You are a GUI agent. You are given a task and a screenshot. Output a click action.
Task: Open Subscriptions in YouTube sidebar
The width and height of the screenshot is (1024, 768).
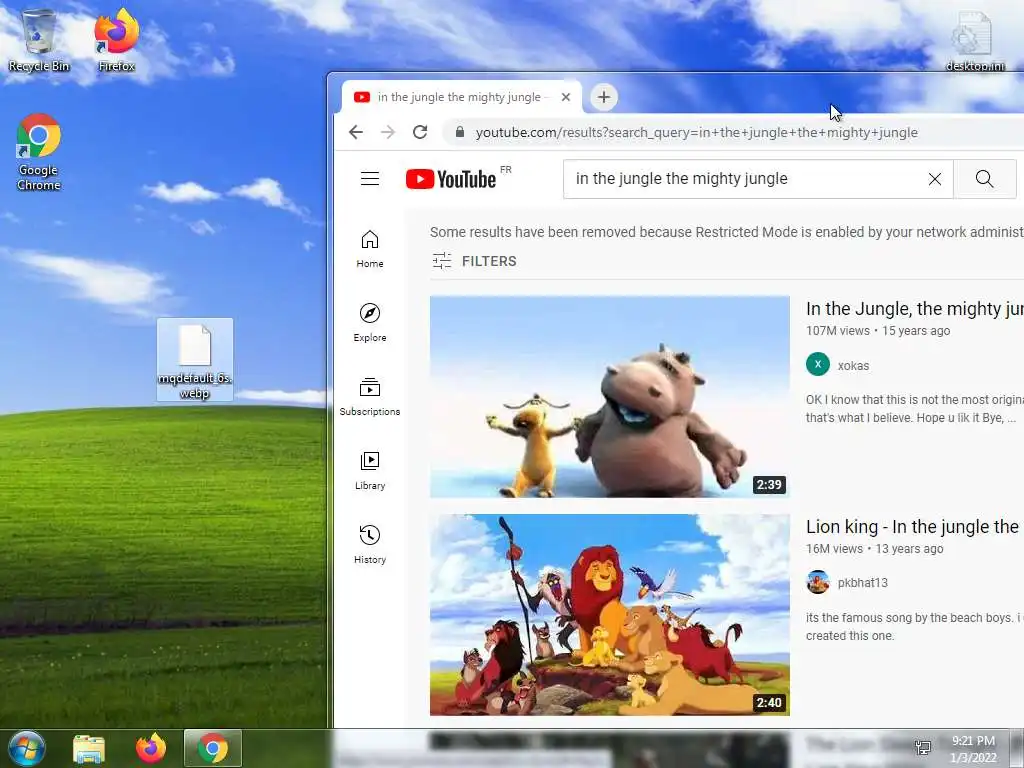point(370,396)
